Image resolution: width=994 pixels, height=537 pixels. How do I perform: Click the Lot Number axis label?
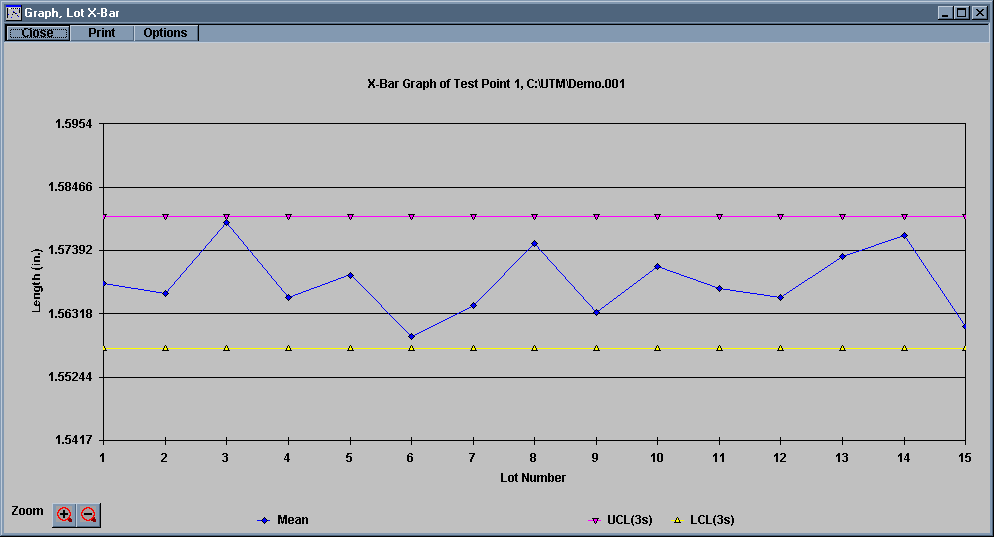pyautogui.click(x=533, y=478)
